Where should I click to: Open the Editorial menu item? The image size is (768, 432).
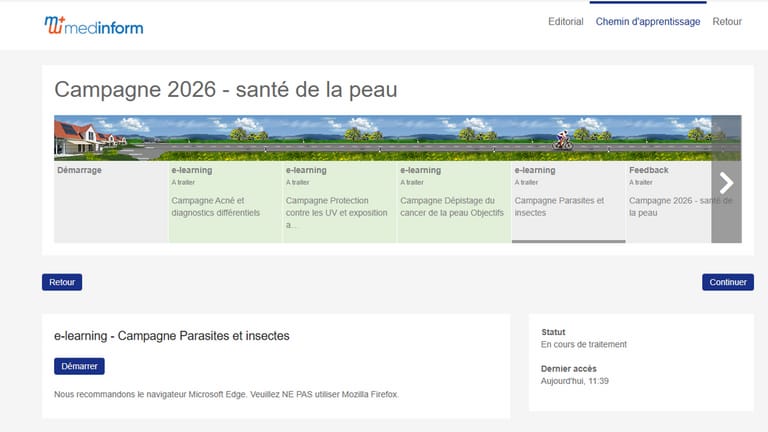[x=565, y=22]
